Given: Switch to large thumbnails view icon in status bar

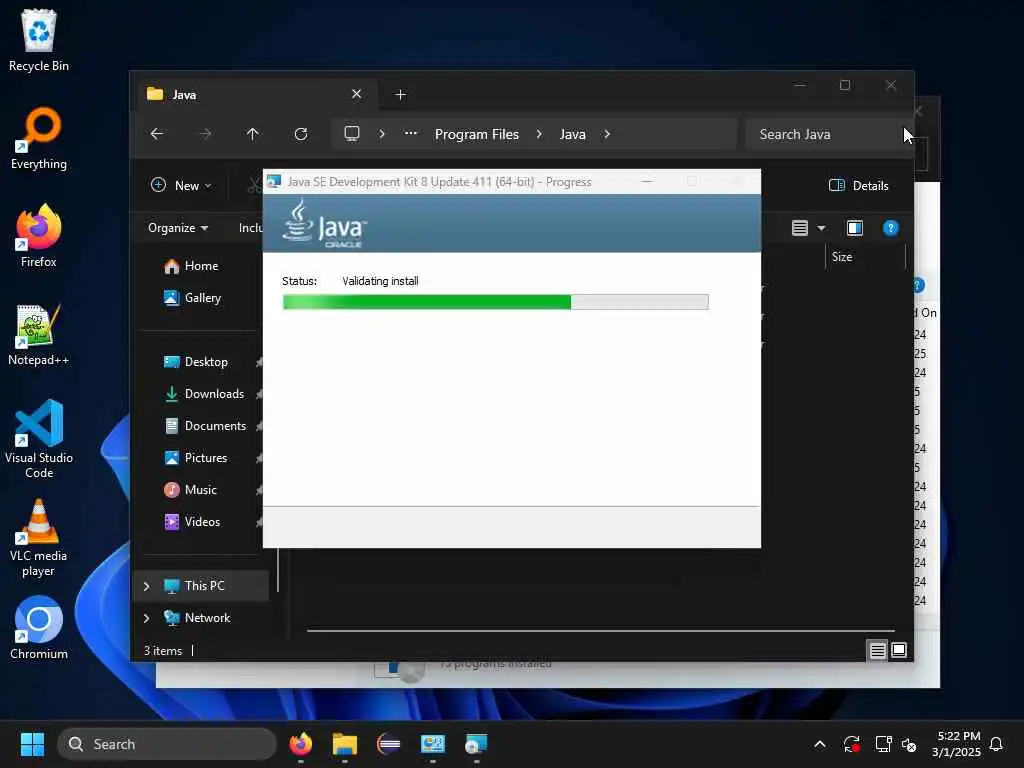Looking at the screenshot, I should 899,650.
